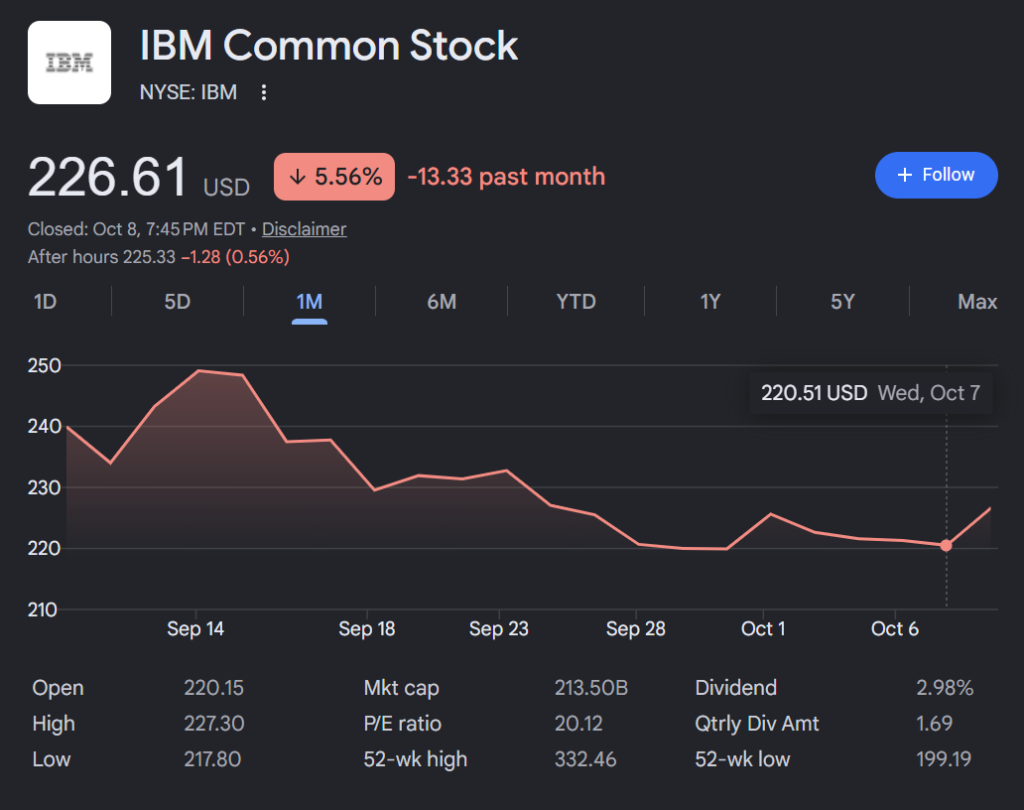Switch to the 1D chart range

[45, 302]
